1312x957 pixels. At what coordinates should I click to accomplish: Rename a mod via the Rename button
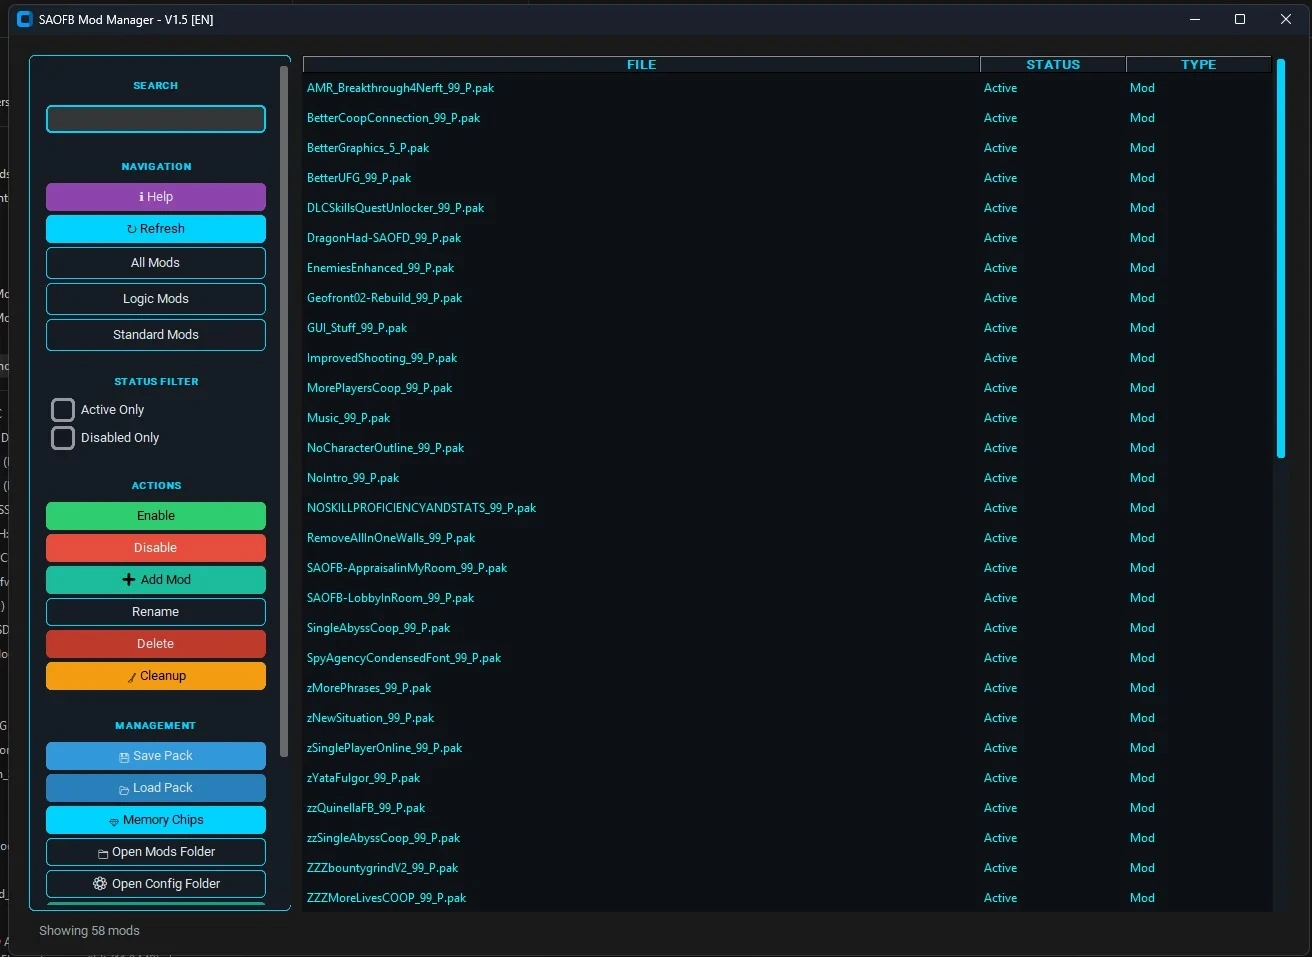coord(155,611)
